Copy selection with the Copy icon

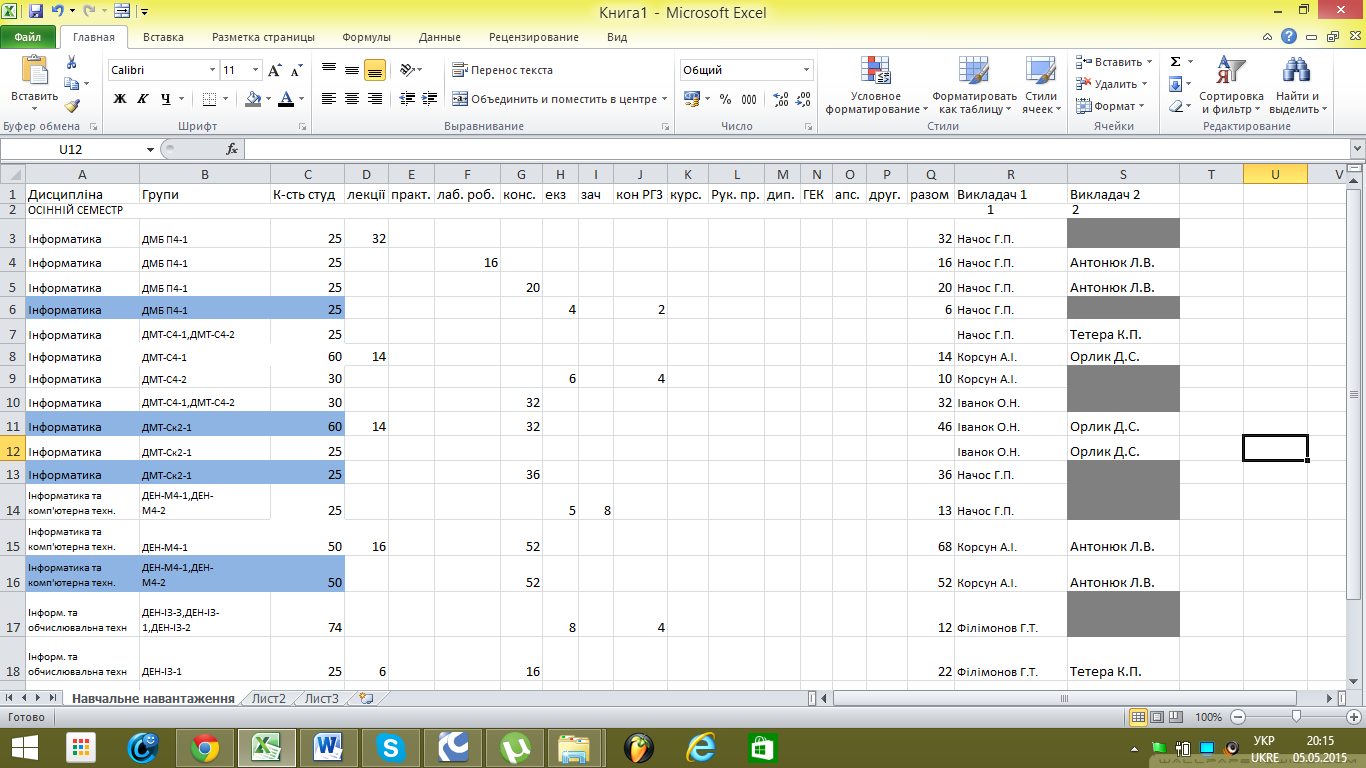[71, 85]
